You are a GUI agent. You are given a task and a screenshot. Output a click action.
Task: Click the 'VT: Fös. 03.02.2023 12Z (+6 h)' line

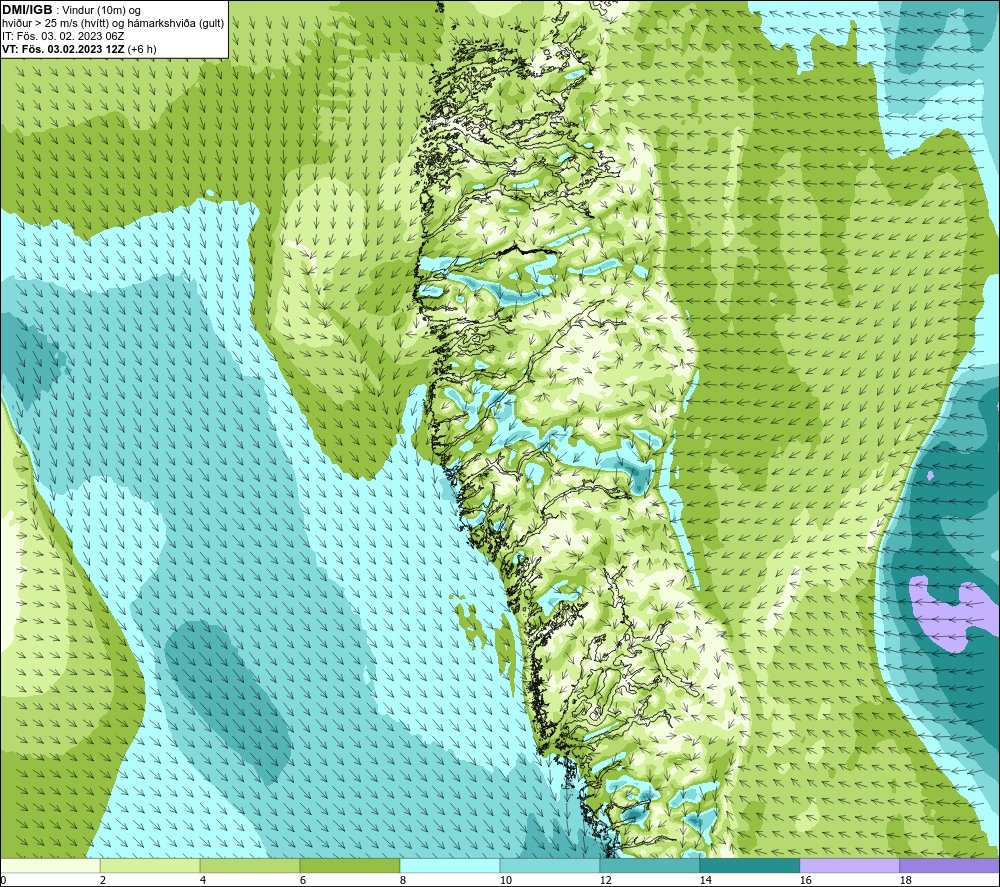tap(79, 49)
